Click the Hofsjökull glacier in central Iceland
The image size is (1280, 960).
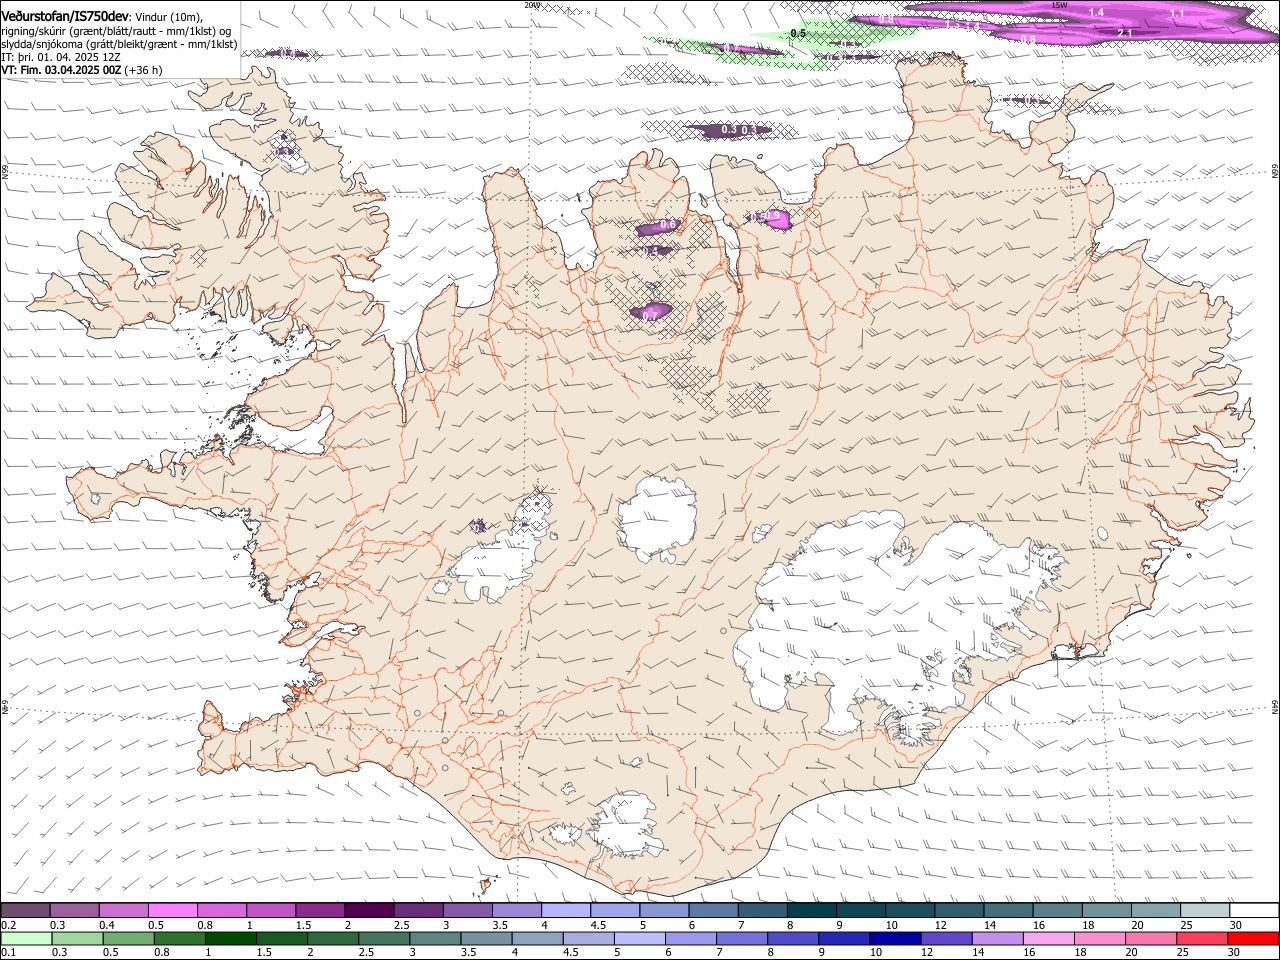(657, 519)
